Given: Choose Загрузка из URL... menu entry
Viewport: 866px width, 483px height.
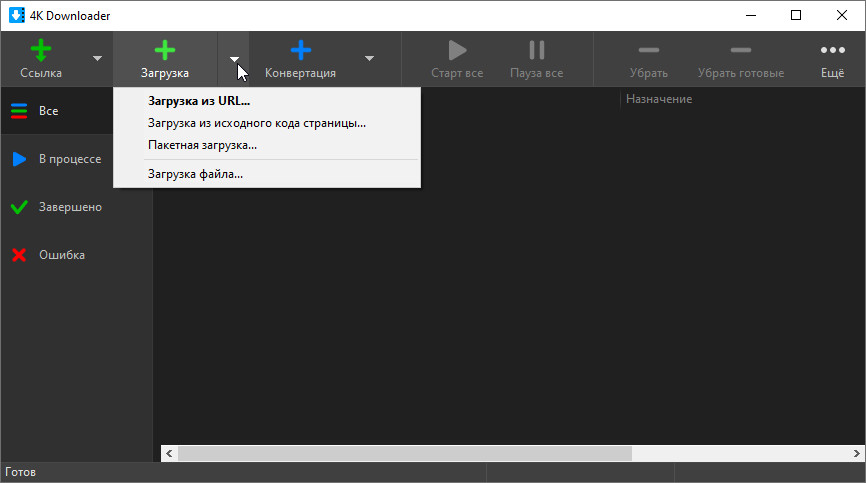Looking at the screenshot, I should point(199,101).
